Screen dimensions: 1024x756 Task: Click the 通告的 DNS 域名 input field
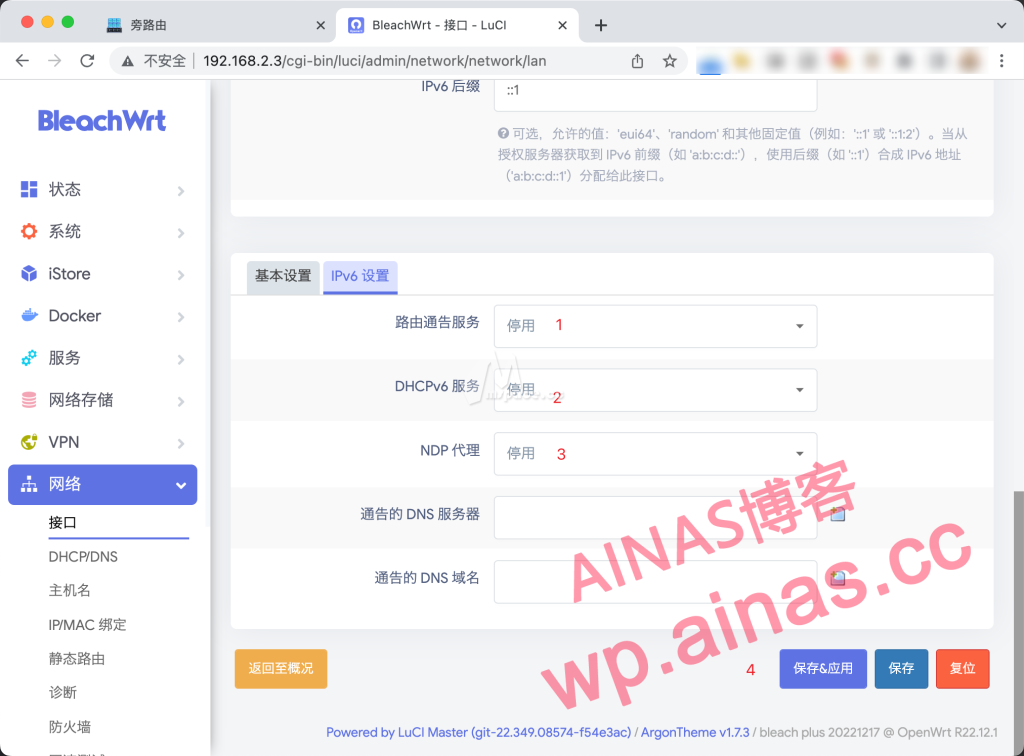click(655, 581)
